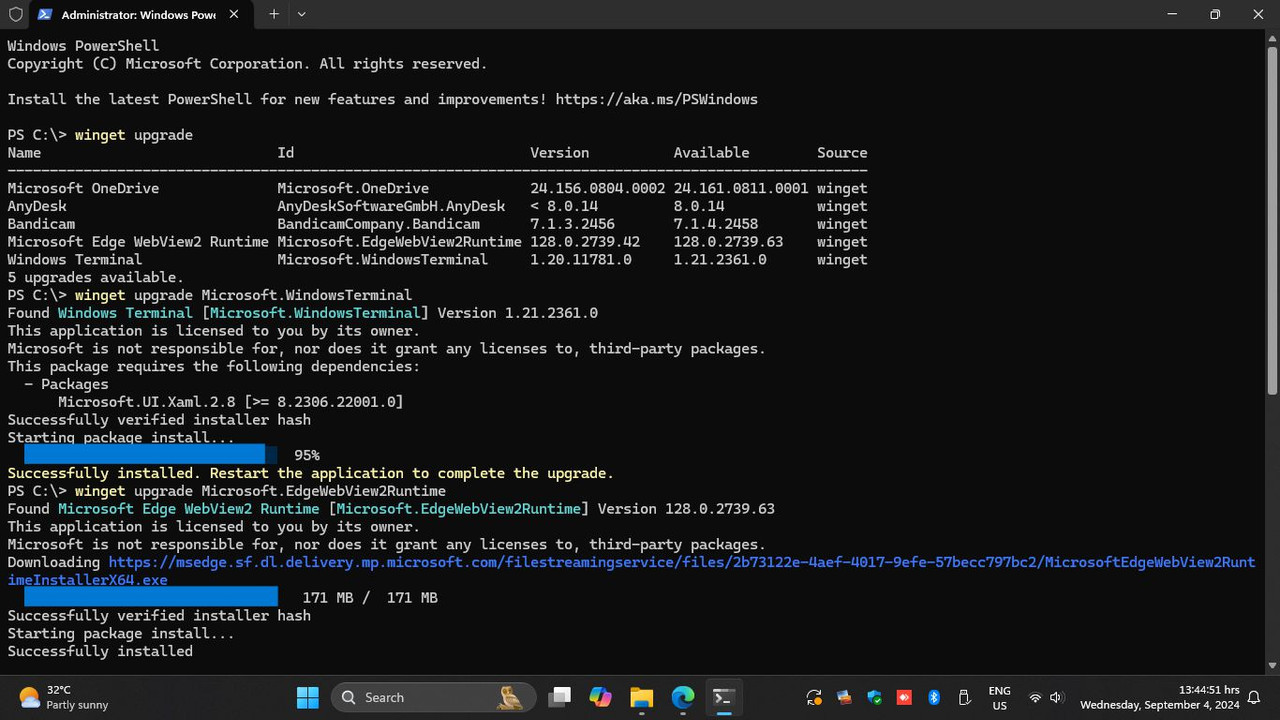Expand the new tab profile dropdown
Screen dimensions: 1280x720
(301, 15)
